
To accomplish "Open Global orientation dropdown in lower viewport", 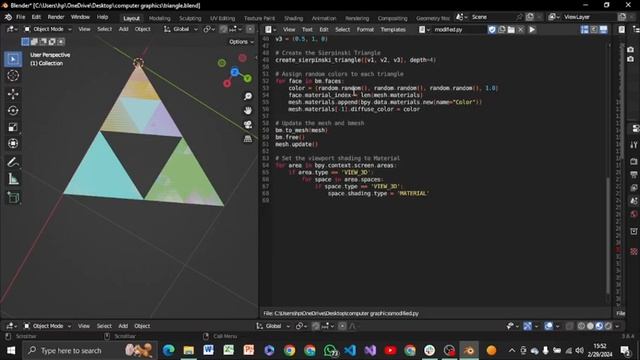I will point(273,326).
